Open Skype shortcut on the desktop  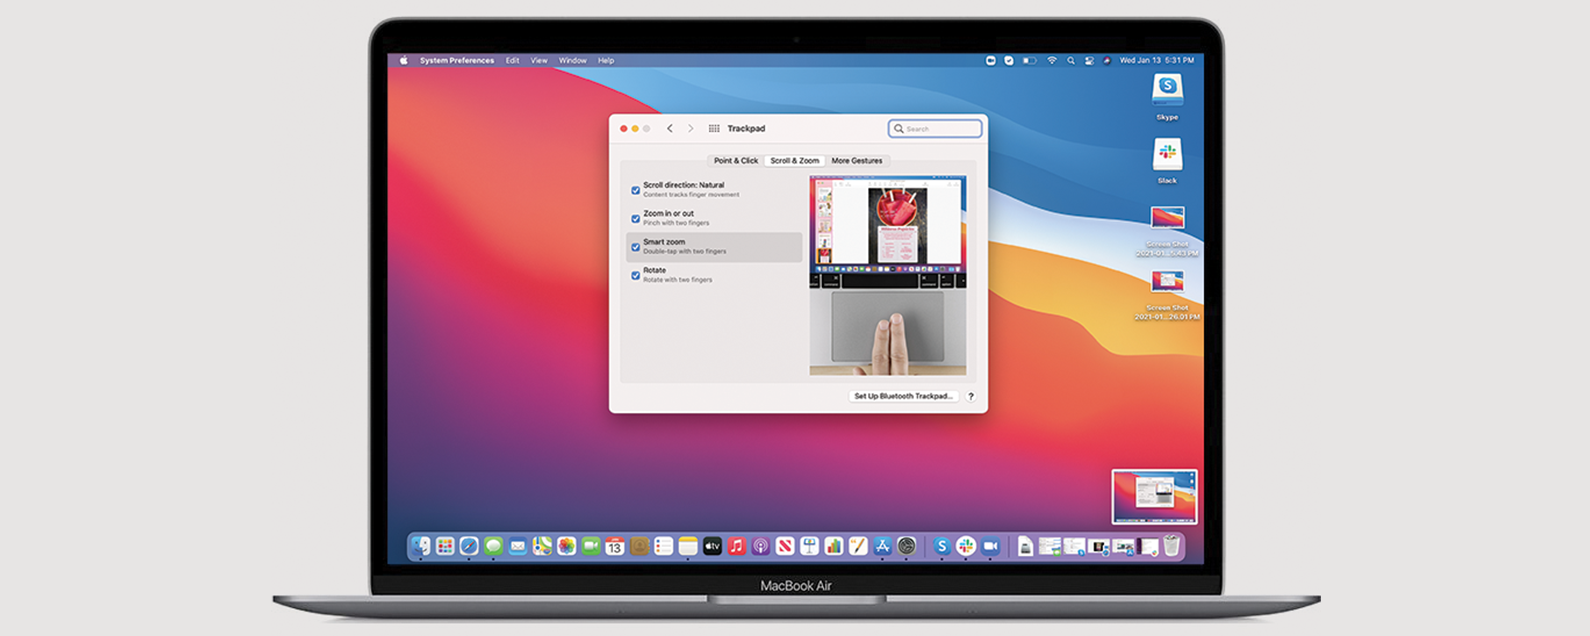click(1167, 90)
